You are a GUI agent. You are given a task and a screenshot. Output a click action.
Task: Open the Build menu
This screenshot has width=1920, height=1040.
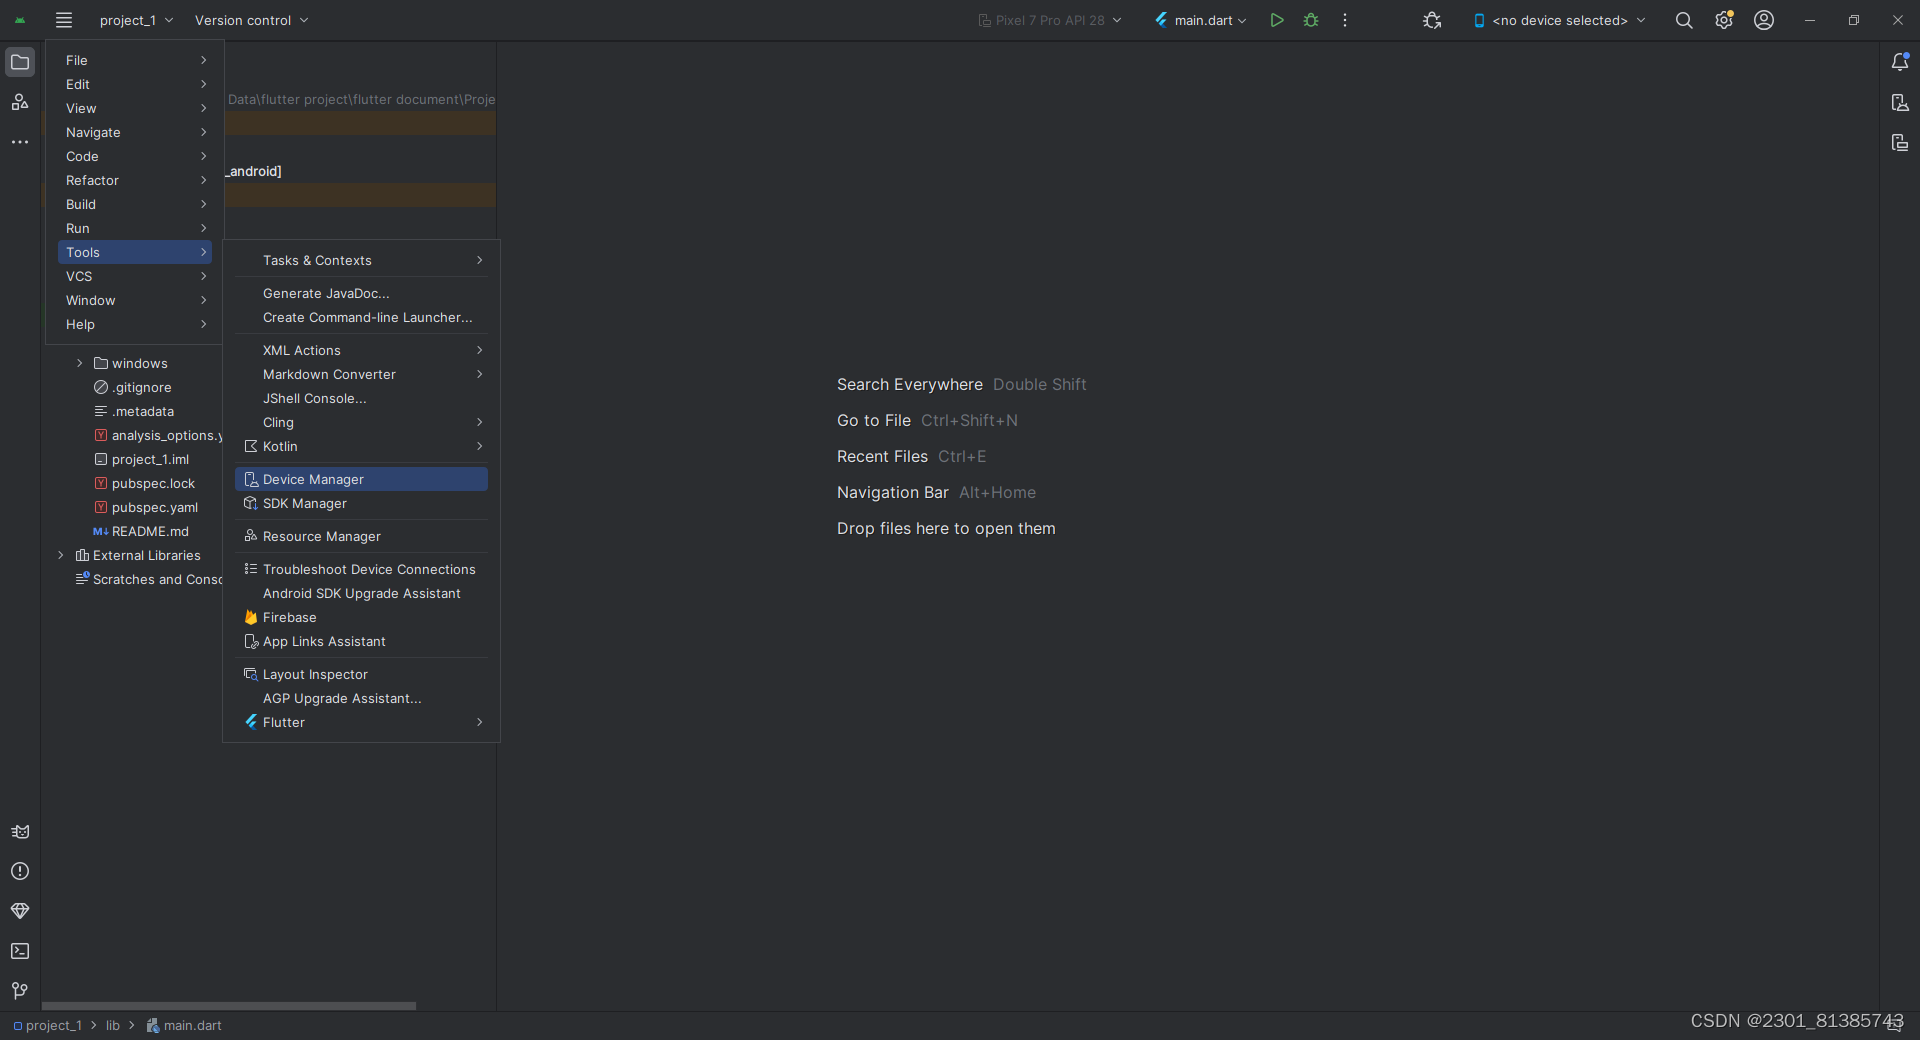pos(135,204)
